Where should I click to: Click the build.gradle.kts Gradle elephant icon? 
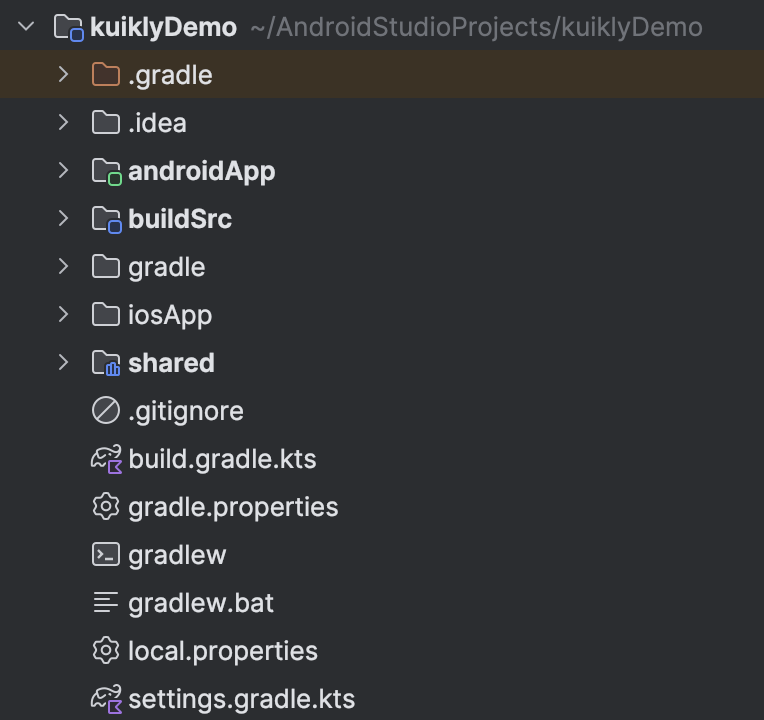click(106, 459)
